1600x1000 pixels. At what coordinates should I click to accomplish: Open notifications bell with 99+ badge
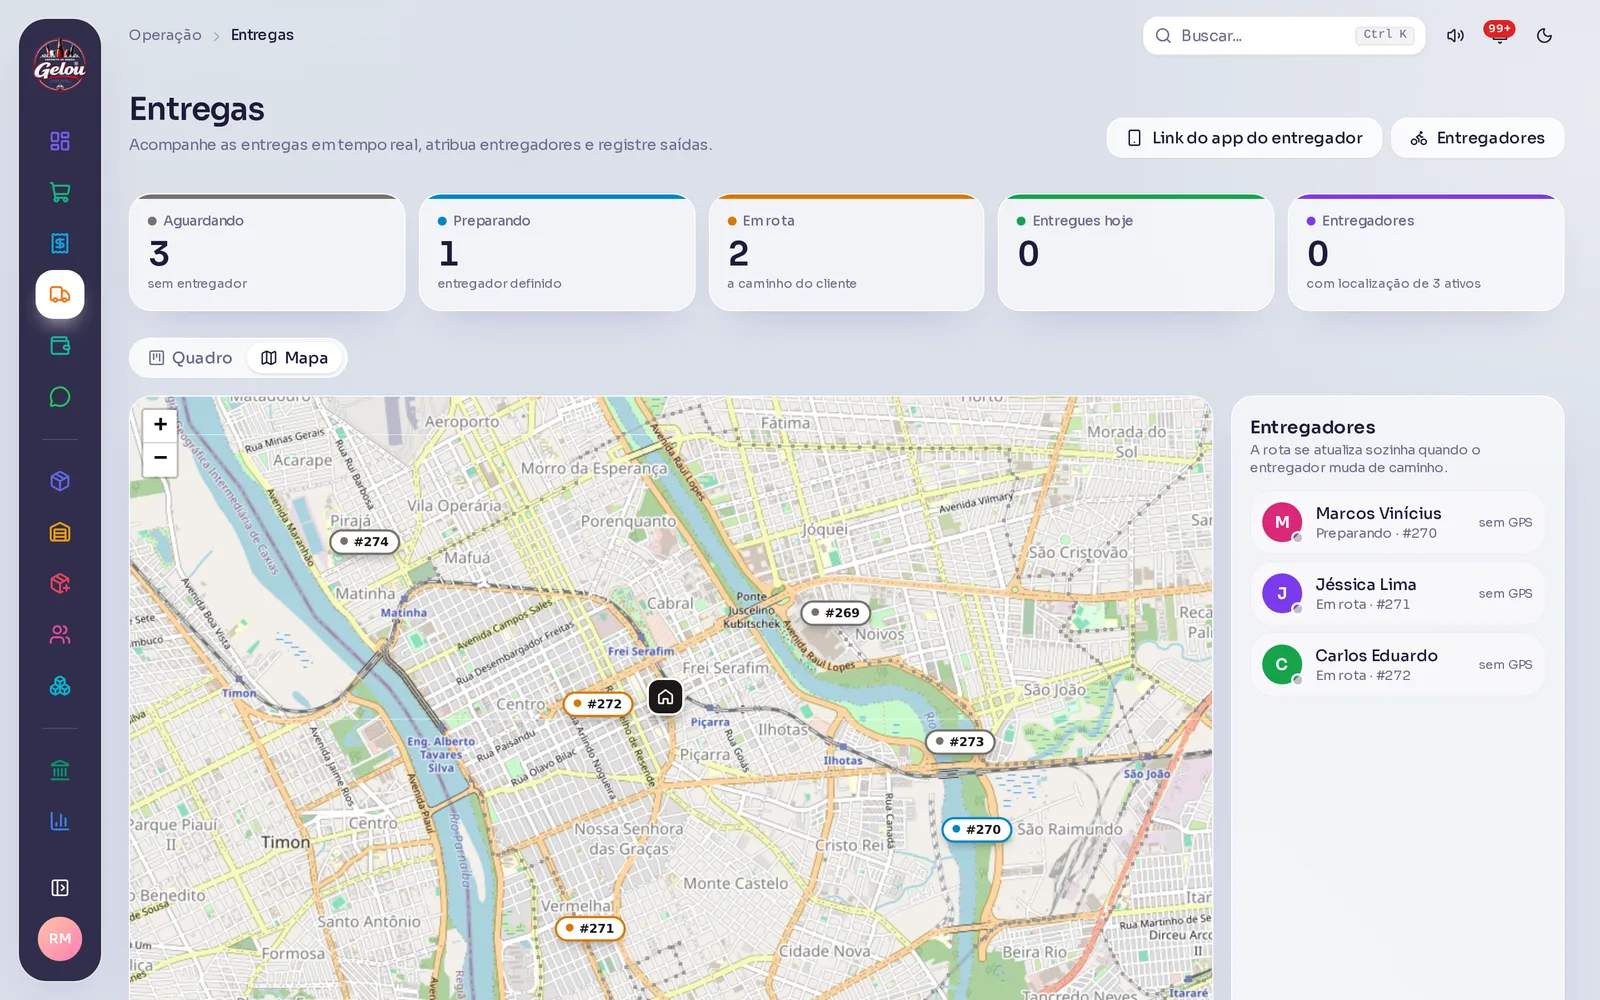pyautogui.click(x=1499, y=36)
